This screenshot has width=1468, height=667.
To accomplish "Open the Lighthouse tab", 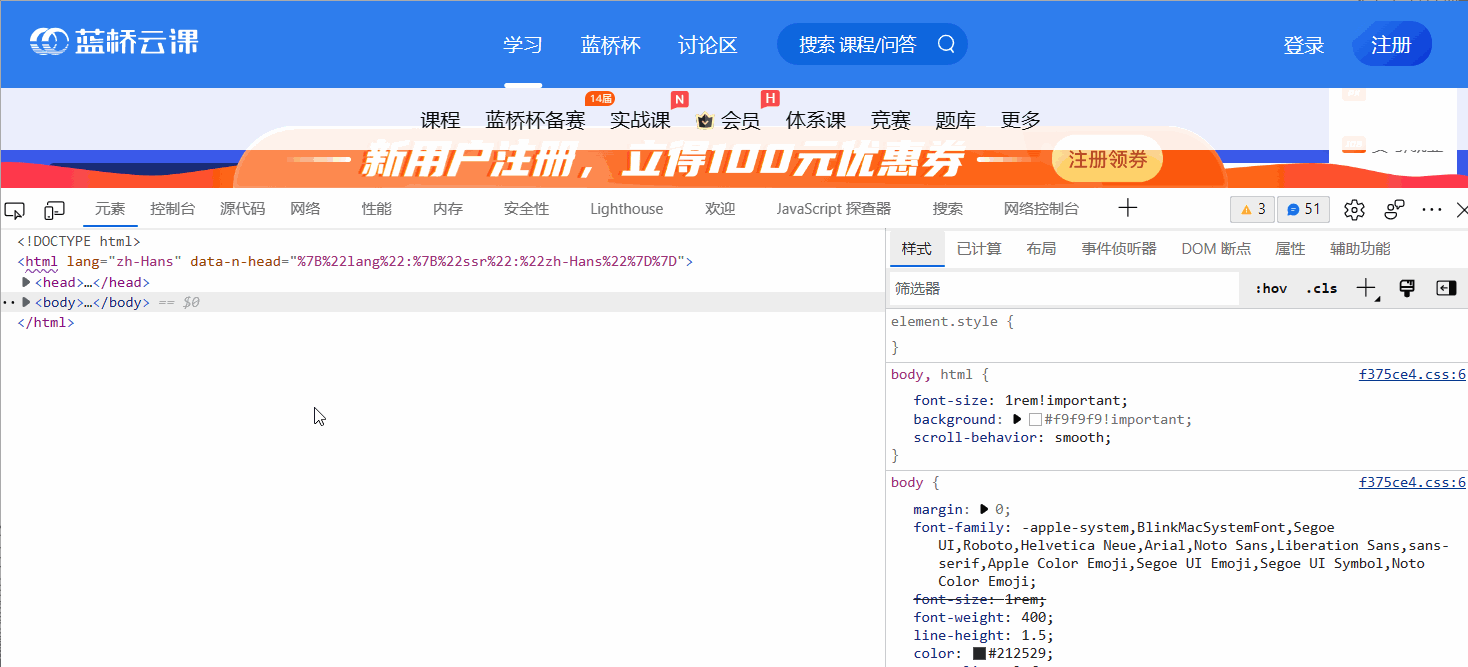I will [627, 209].
